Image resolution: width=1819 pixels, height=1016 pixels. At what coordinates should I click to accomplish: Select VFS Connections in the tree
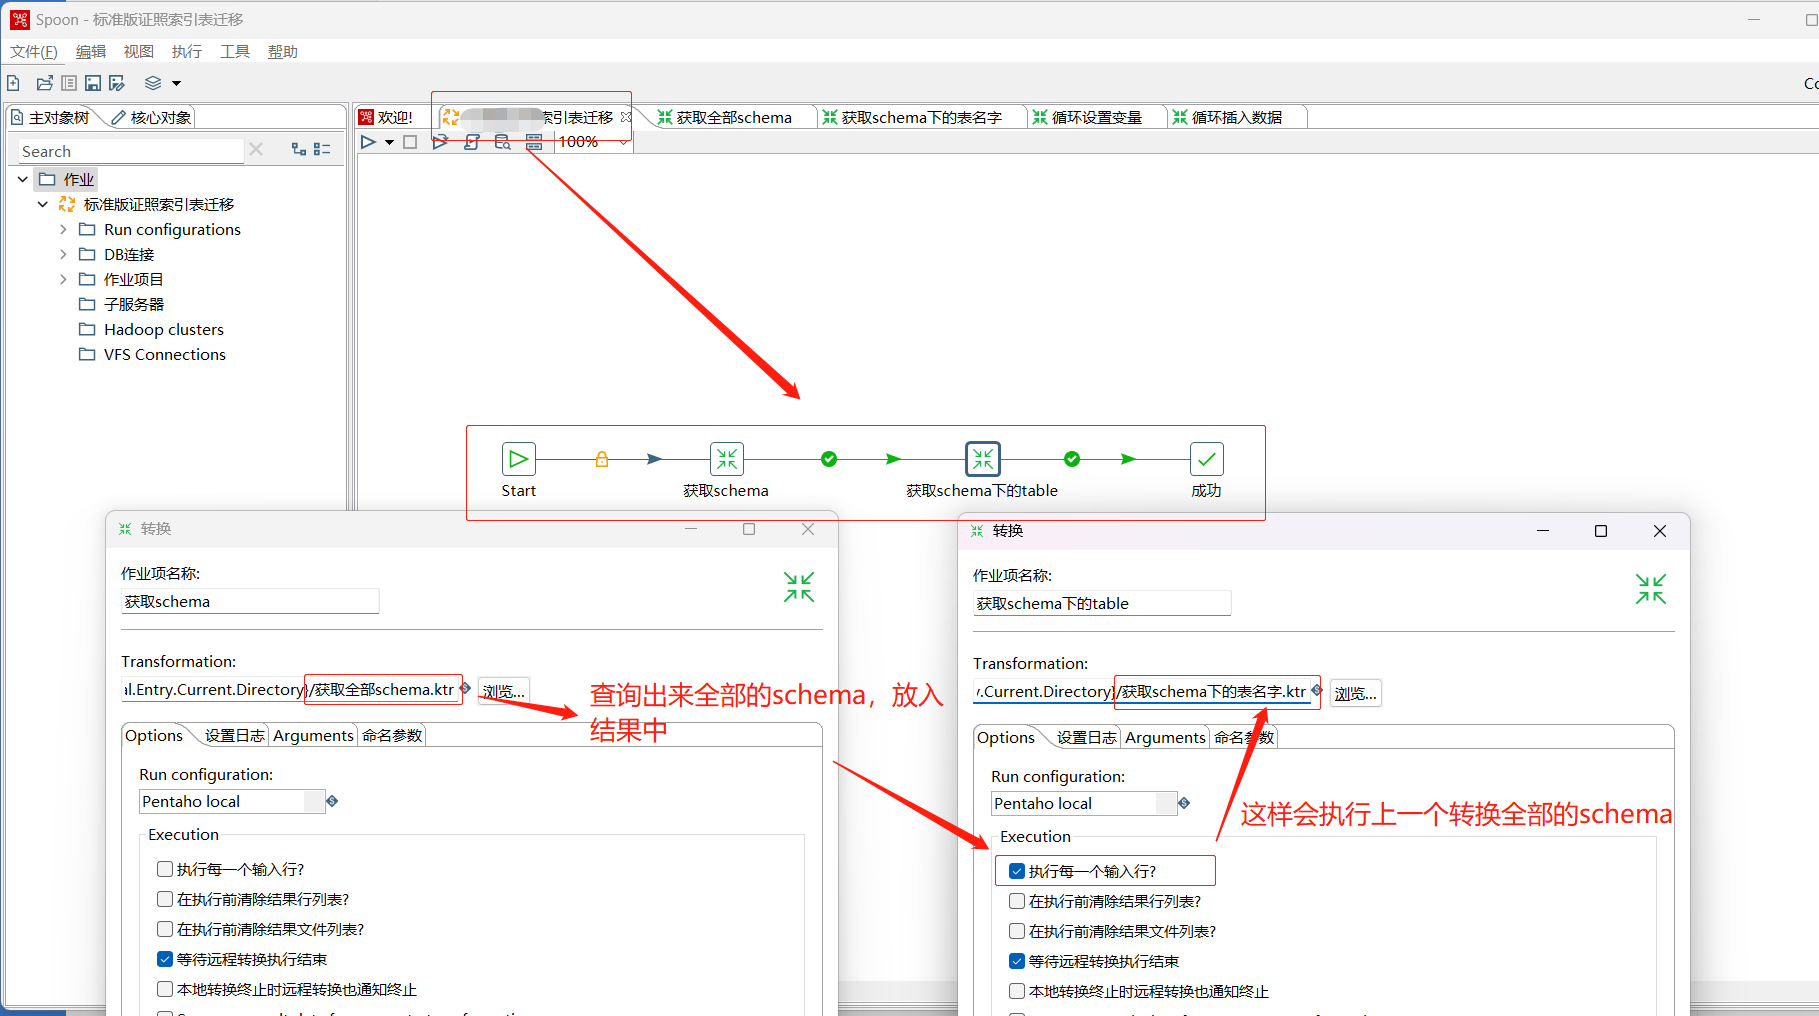(164, 354)
